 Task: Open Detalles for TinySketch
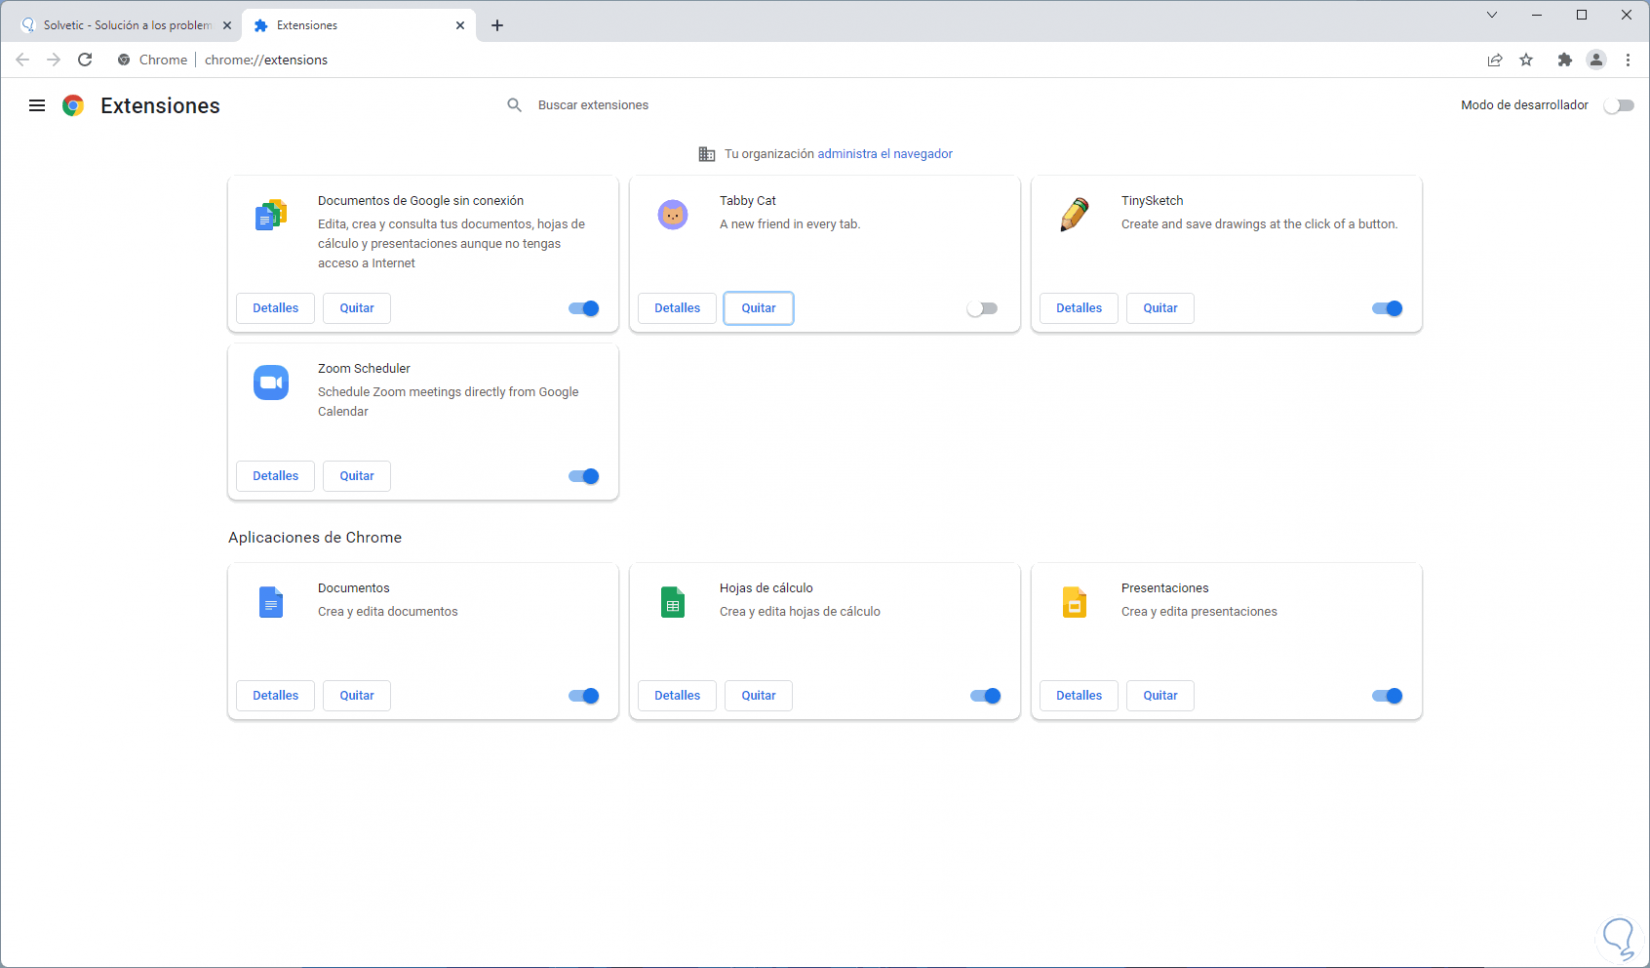(1079, 308)
